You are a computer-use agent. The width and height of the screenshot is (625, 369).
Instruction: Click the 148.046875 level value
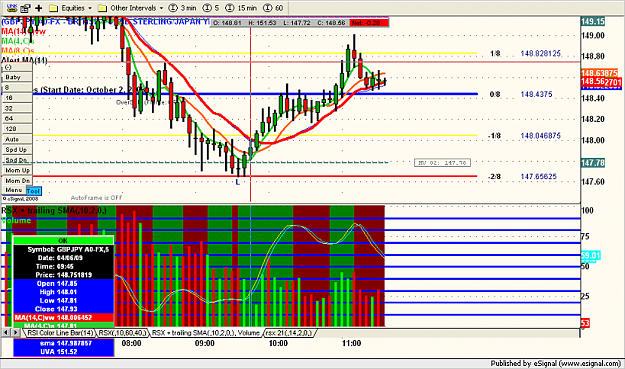[x=540, y=136]
